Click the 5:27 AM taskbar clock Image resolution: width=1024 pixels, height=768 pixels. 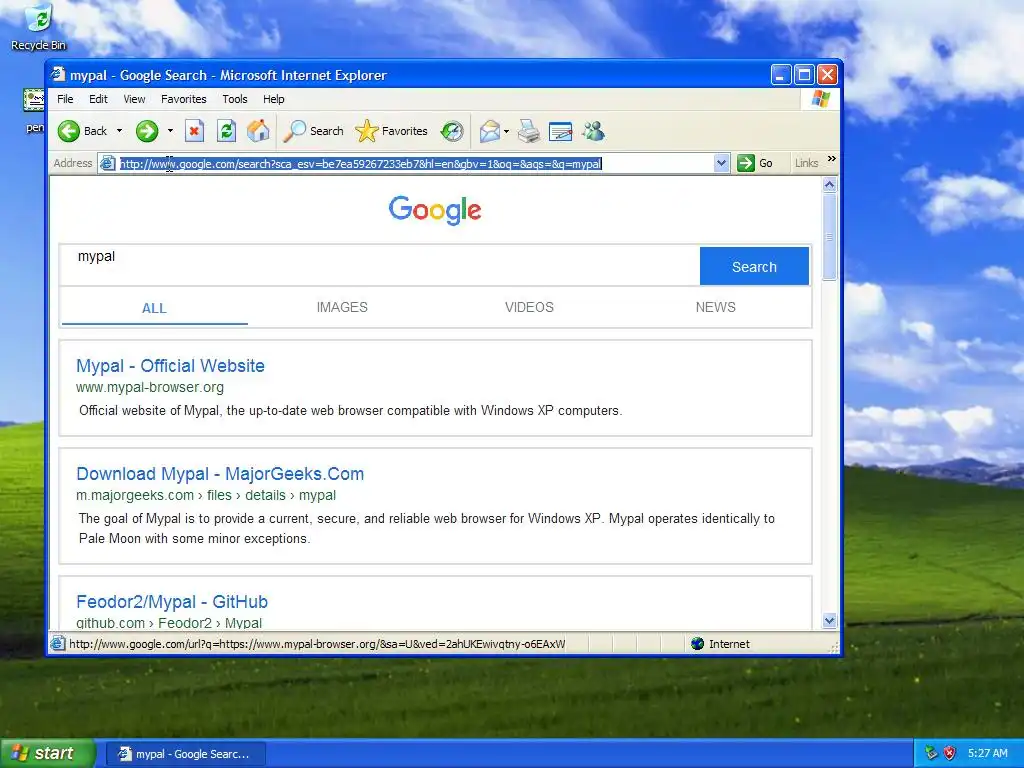click(x=987, y=753)
